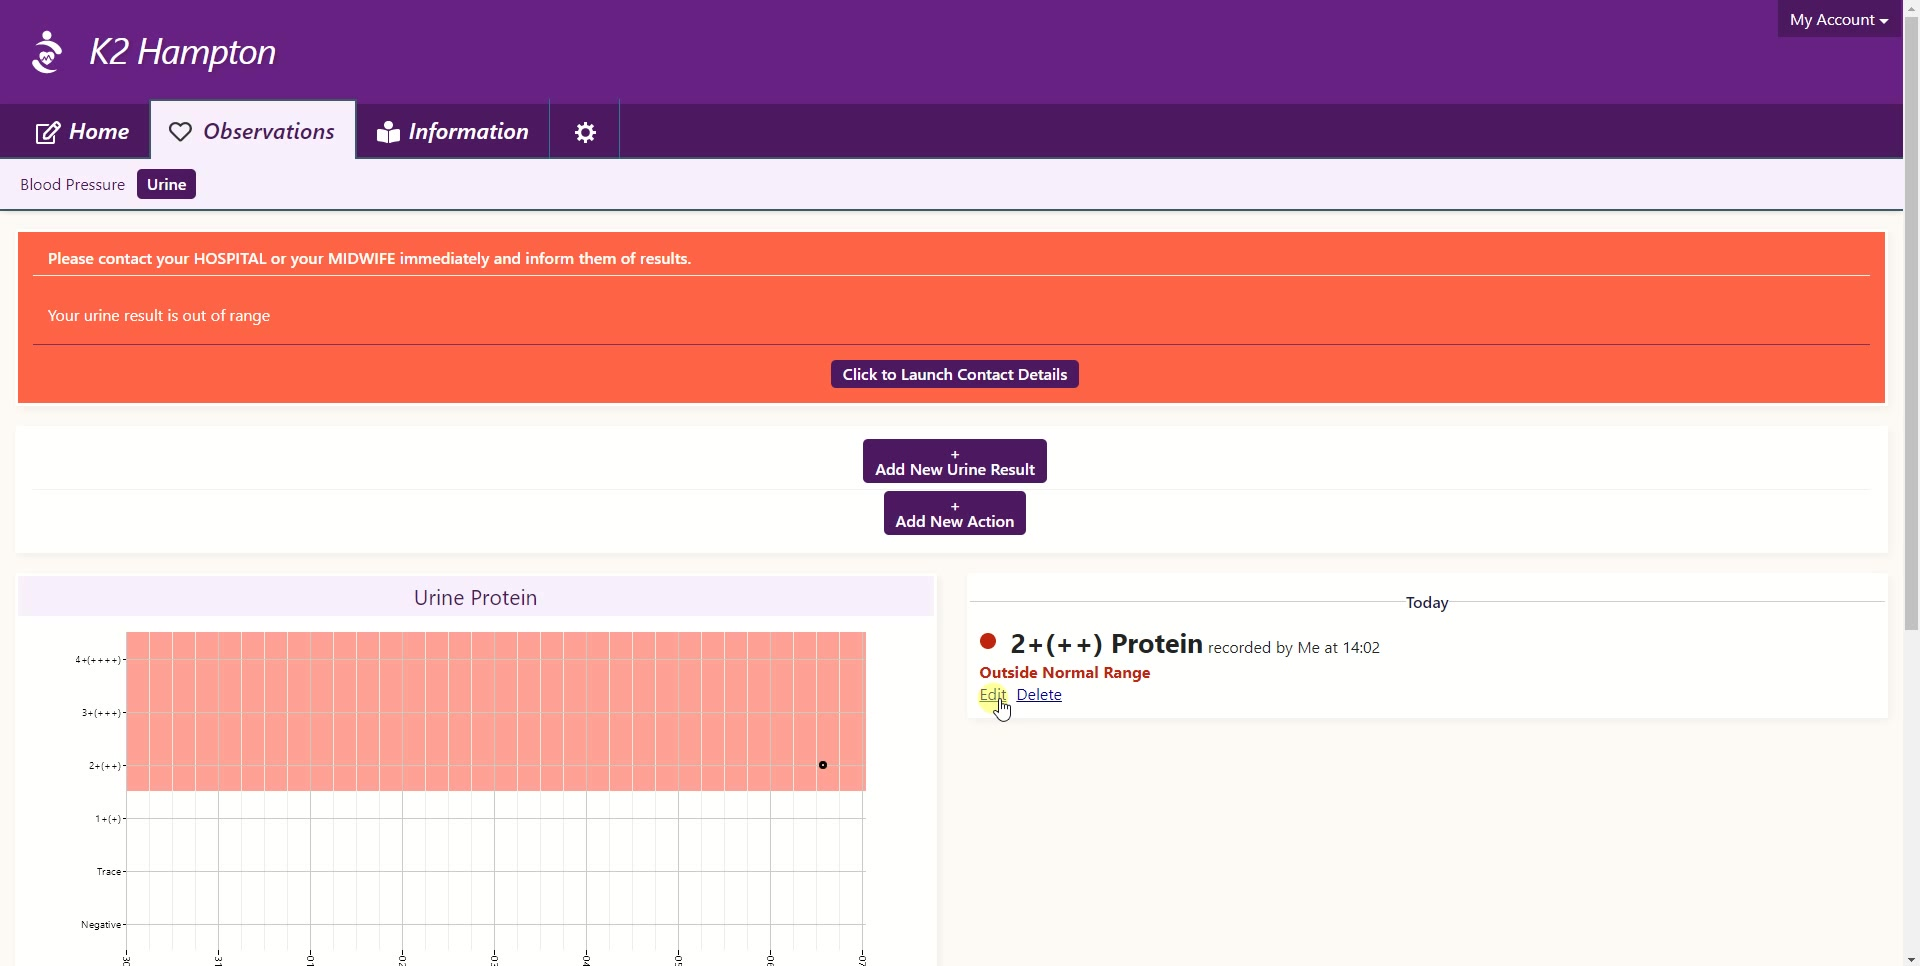Expand the My Account dropdown
Screen dimensions: 1920x966
[1838, 20]
